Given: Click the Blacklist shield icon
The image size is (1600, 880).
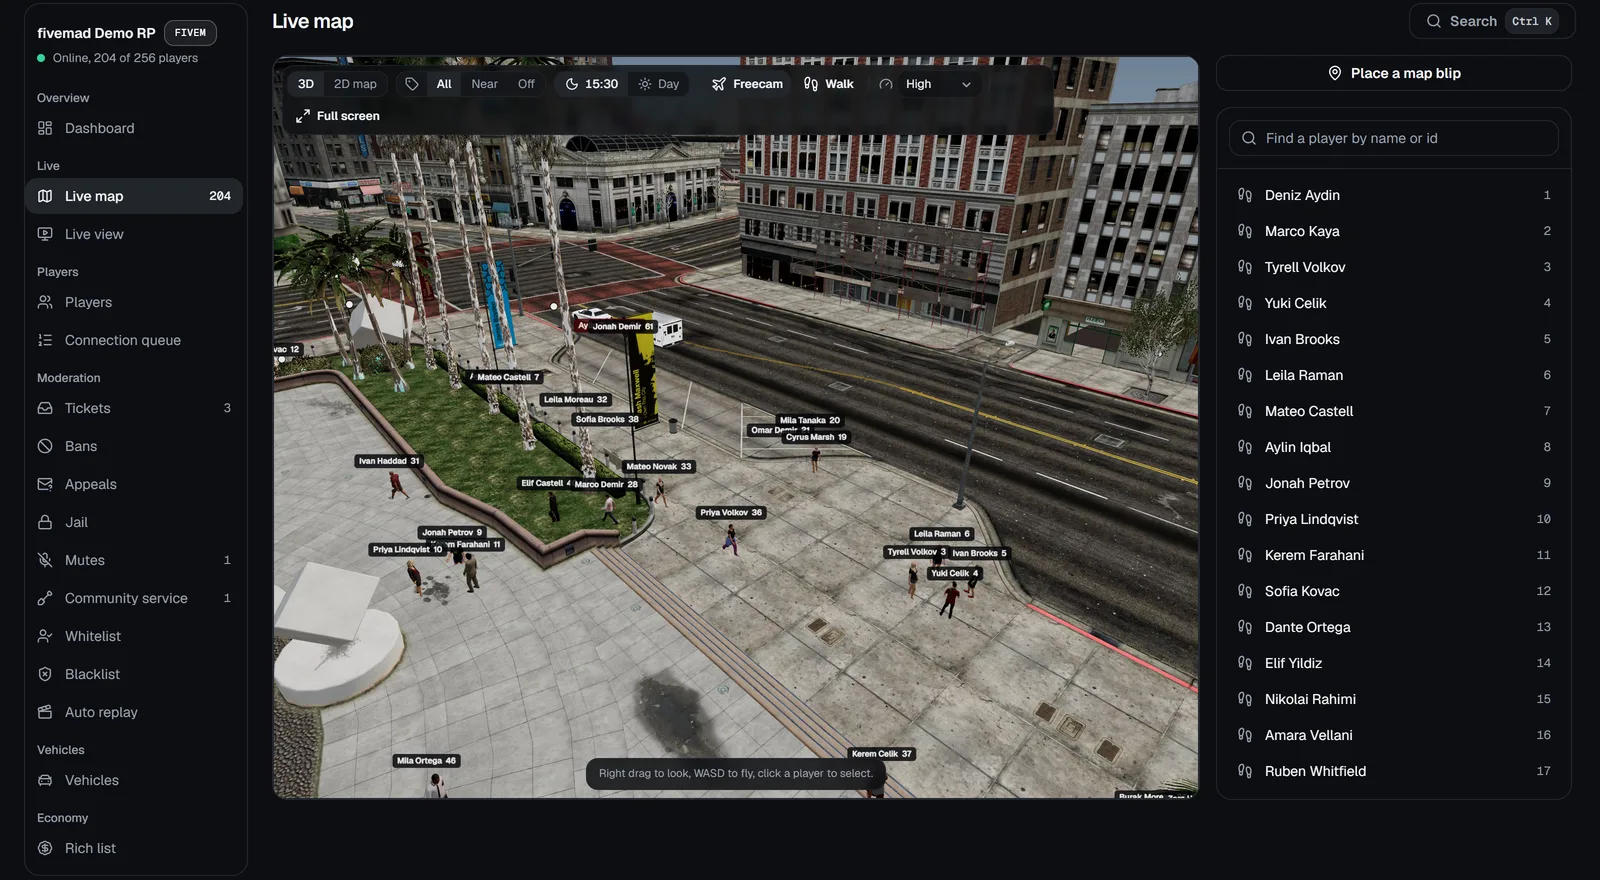Looking at the screenshot, I should [45, 674].
